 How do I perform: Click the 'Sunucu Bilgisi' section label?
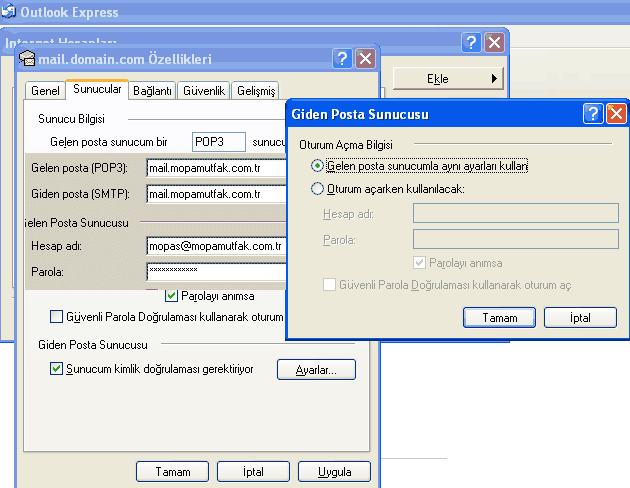click(x=72, y=119)
